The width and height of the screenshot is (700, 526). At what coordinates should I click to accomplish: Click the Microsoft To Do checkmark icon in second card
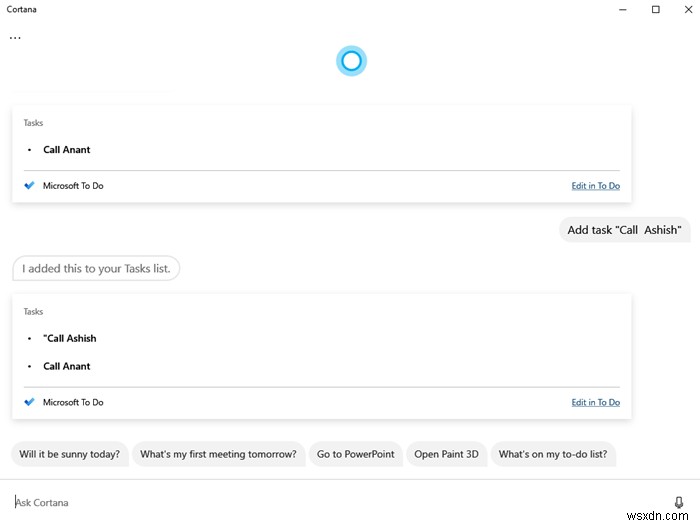tap(29, 402)
